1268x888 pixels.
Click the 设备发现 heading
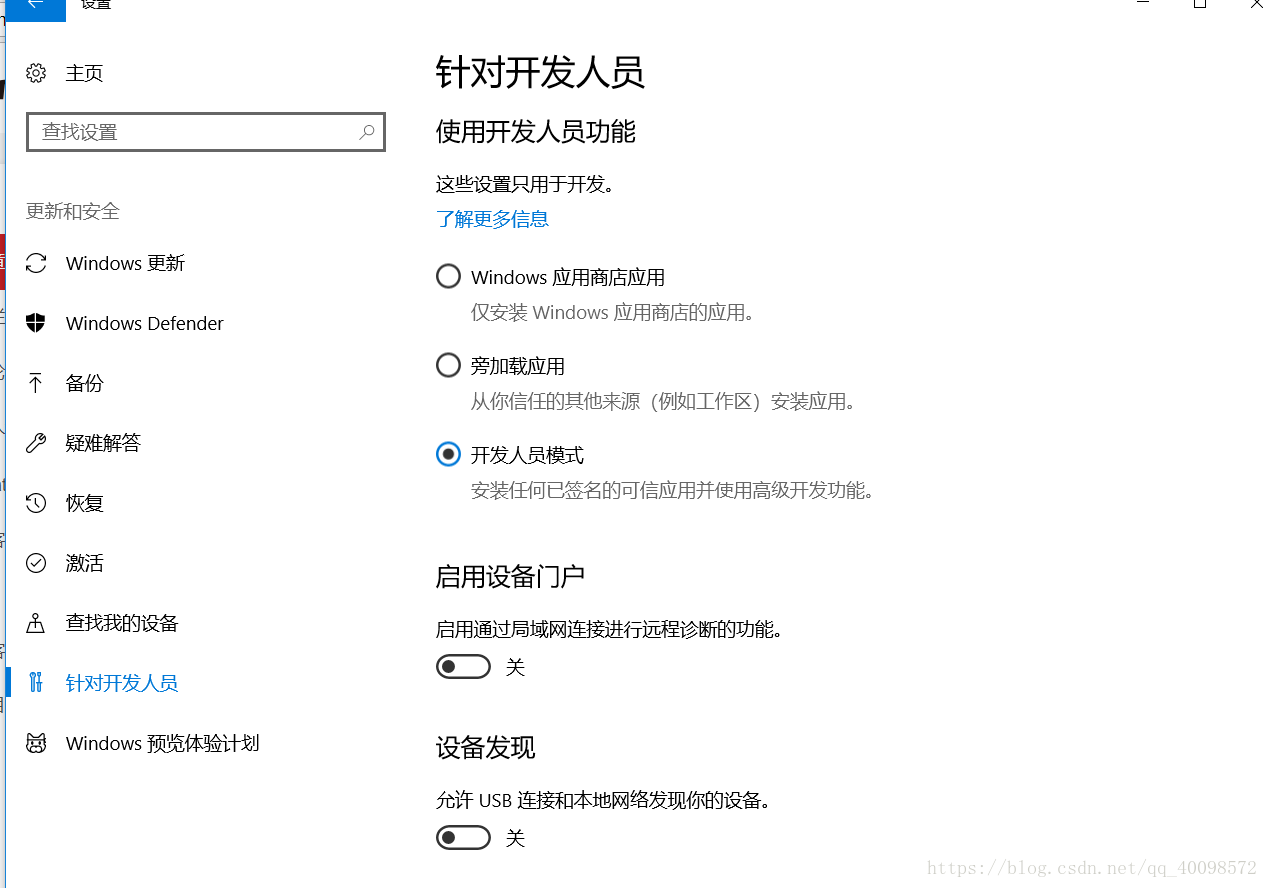tap(486, 748)
